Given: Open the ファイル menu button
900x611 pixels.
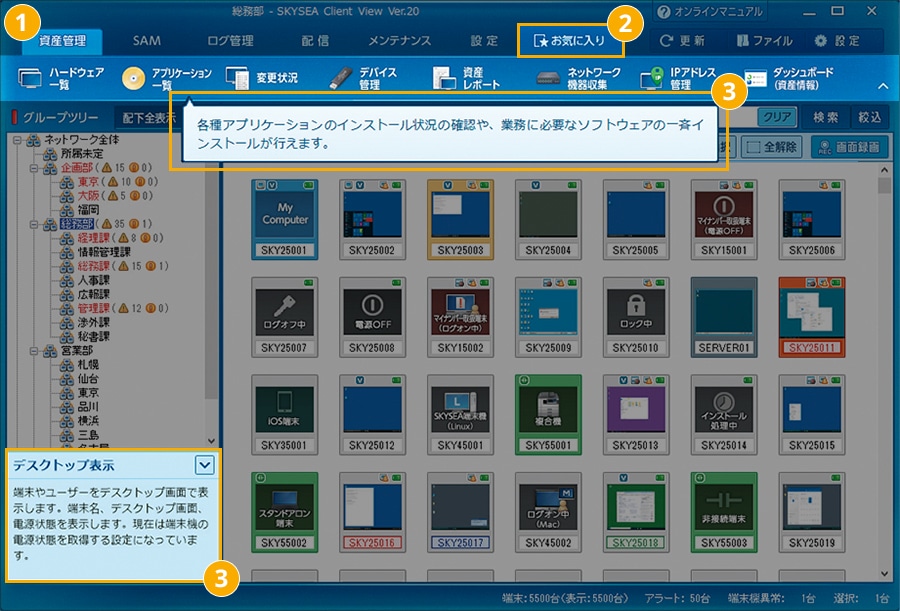Looking at the screenshot, I should (x=764, y=41).
